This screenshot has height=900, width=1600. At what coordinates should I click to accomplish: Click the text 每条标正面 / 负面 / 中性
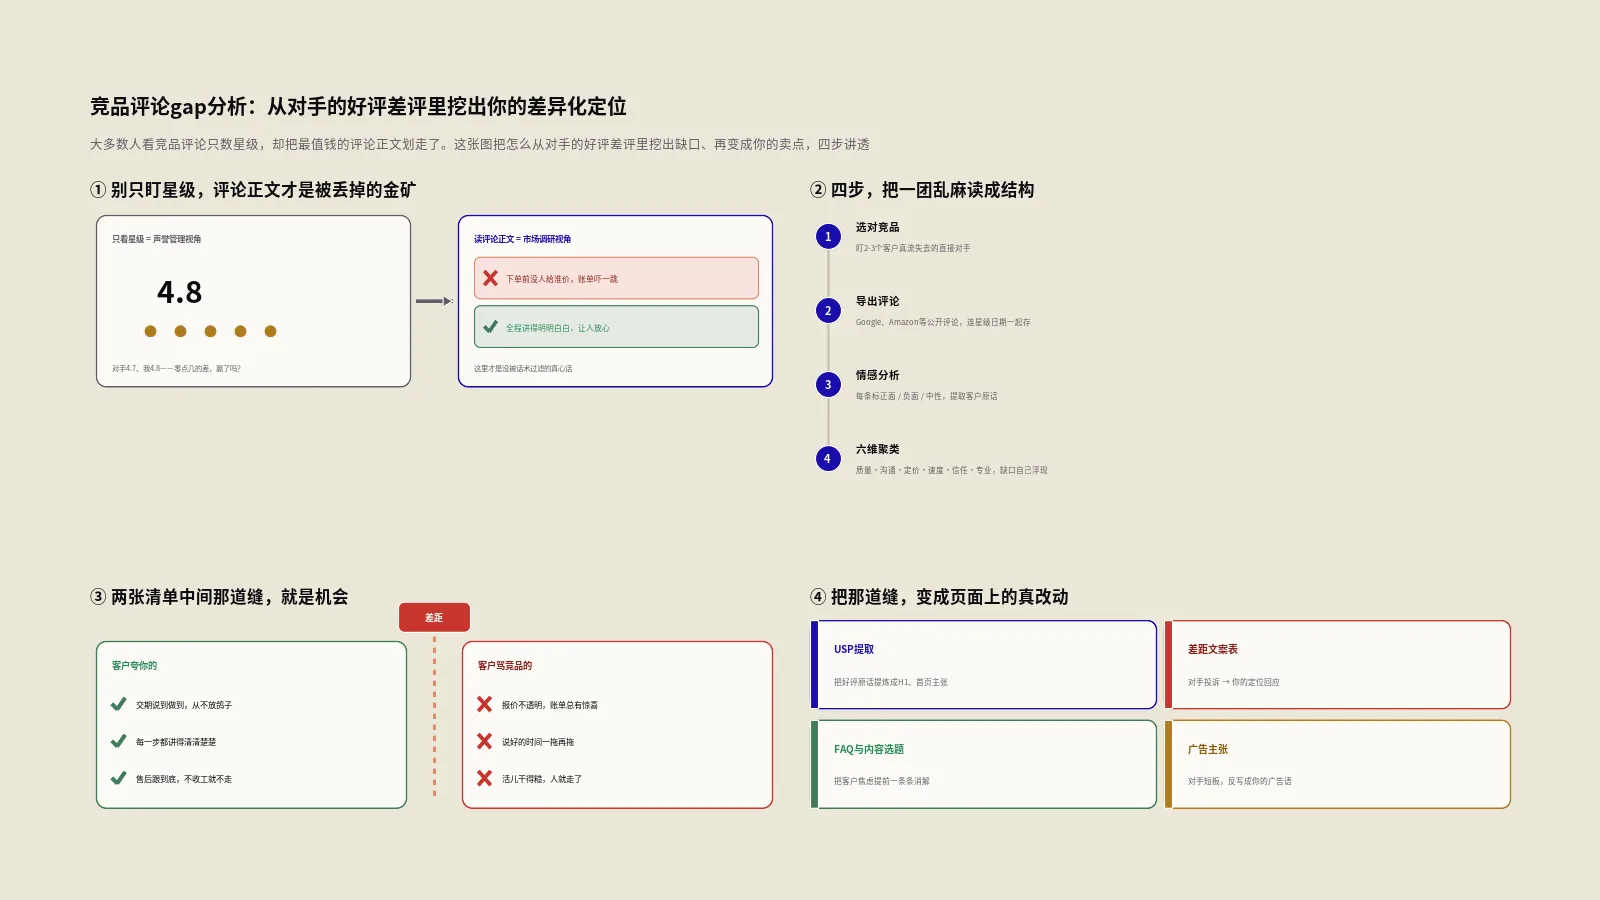tap(926, 396)
